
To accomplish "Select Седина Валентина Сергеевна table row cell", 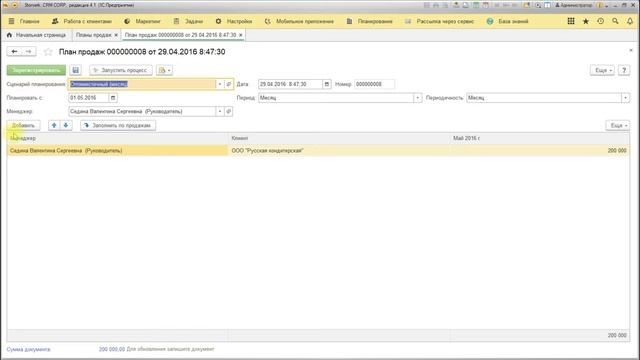I will (118, 151).
